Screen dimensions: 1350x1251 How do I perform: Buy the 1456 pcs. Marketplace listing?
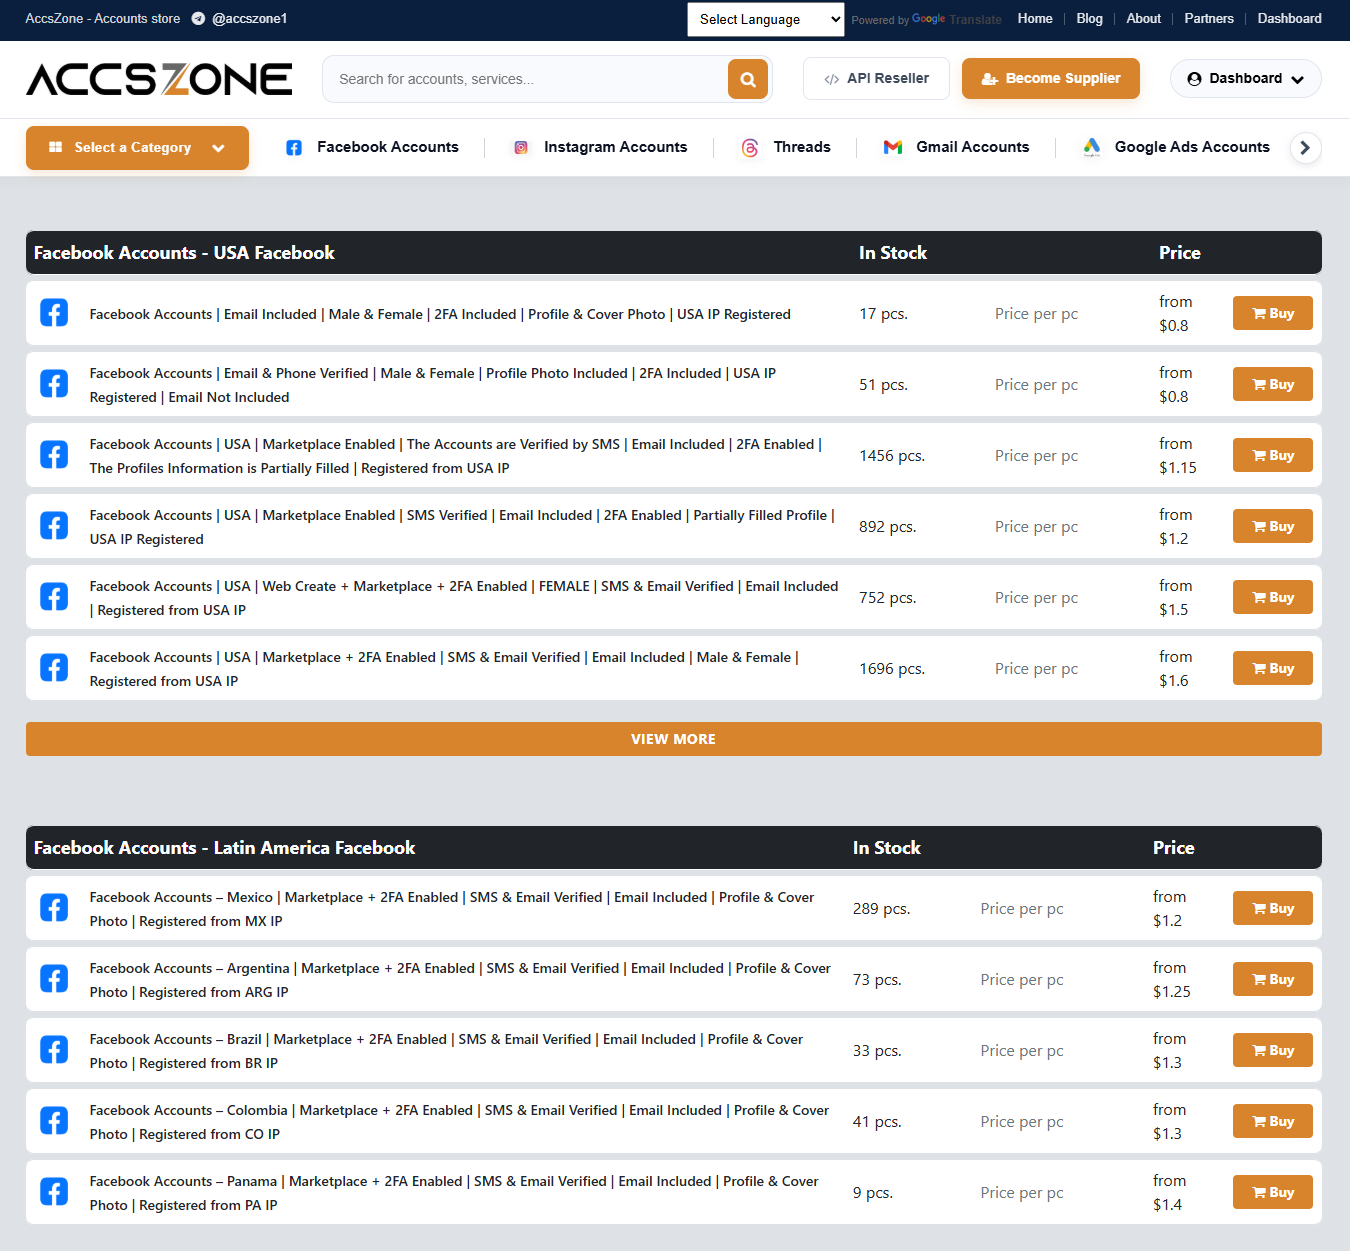tap(1273, 455)
